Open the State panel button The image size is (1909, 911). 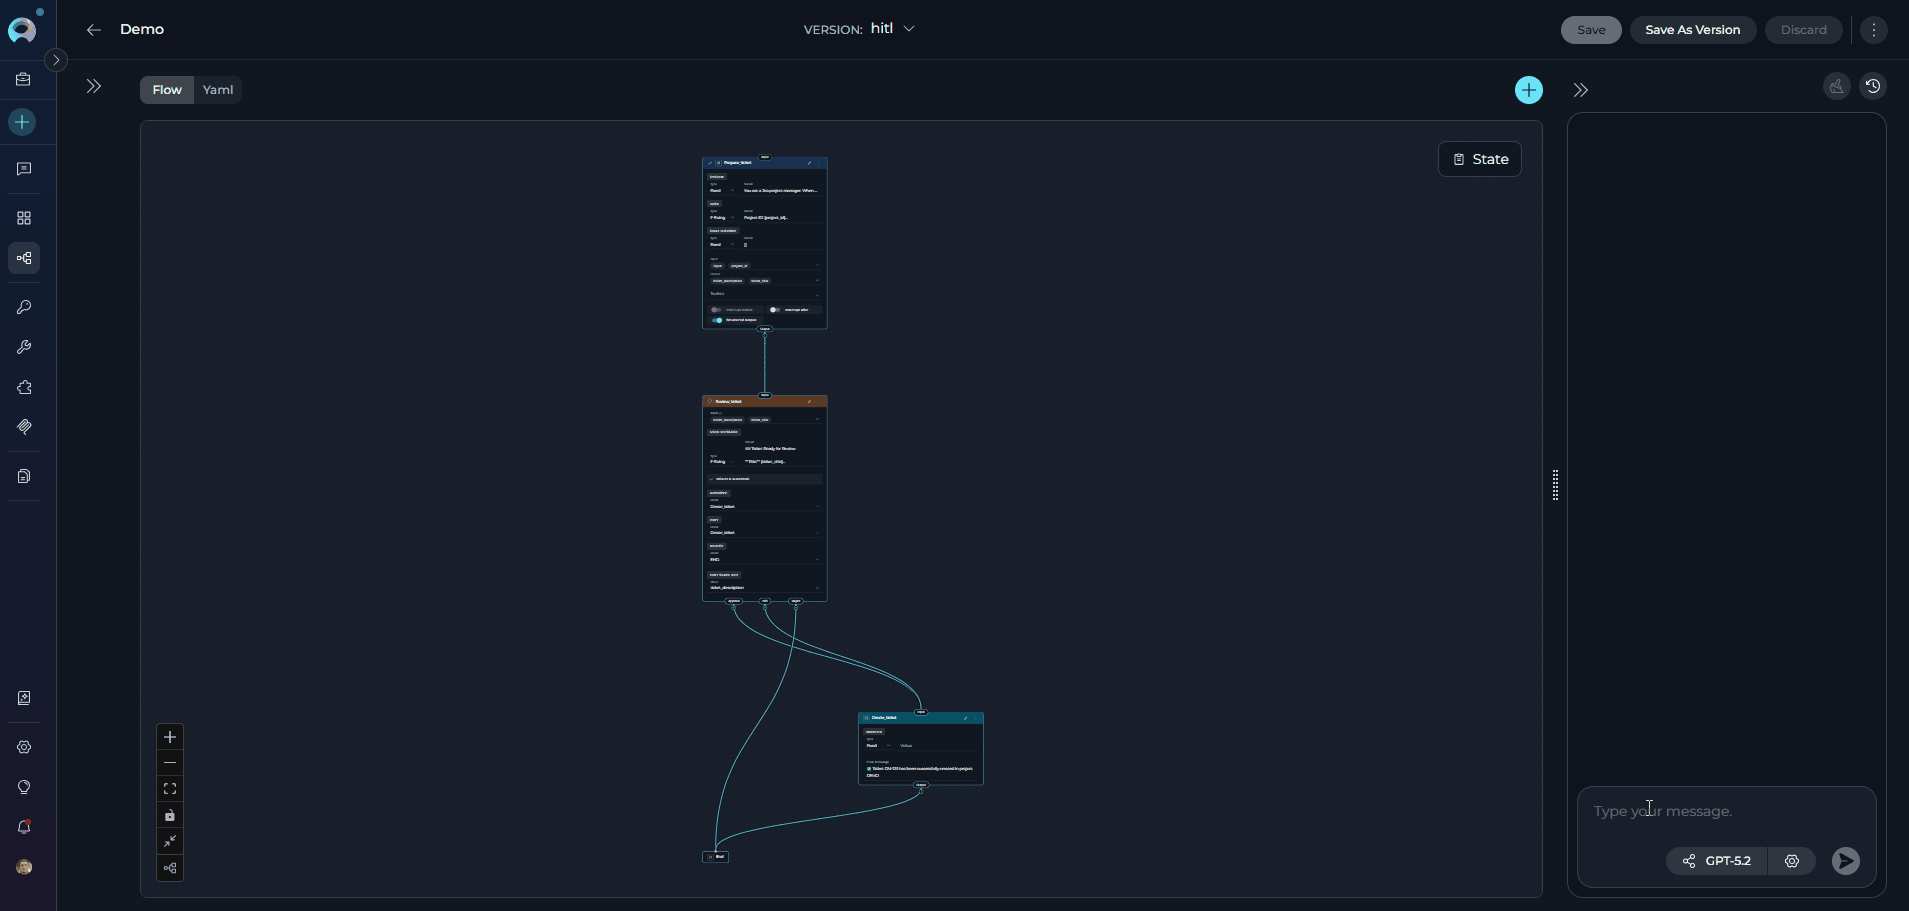tap(1479, 159)
